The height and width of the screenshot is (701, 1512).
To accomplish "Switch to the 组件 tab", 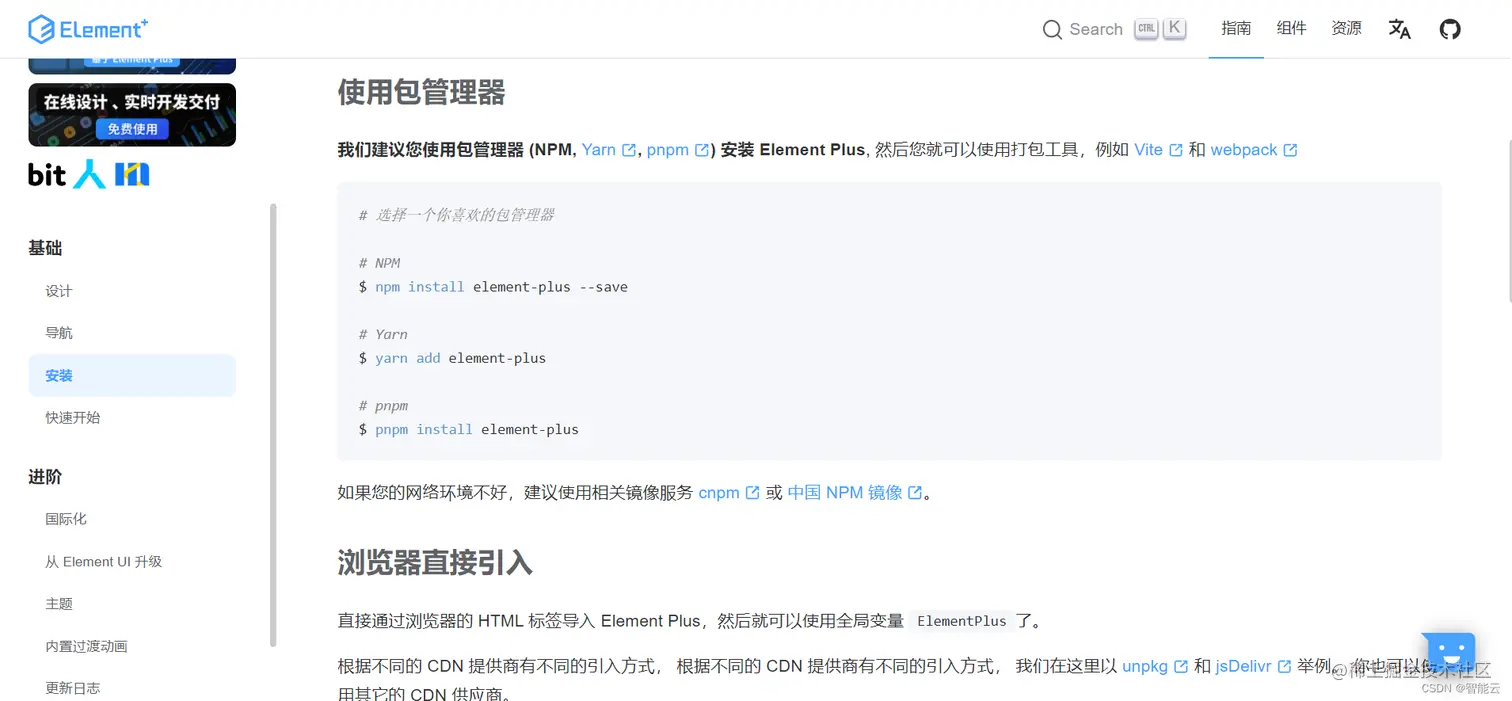I will tap(1291, 29).
